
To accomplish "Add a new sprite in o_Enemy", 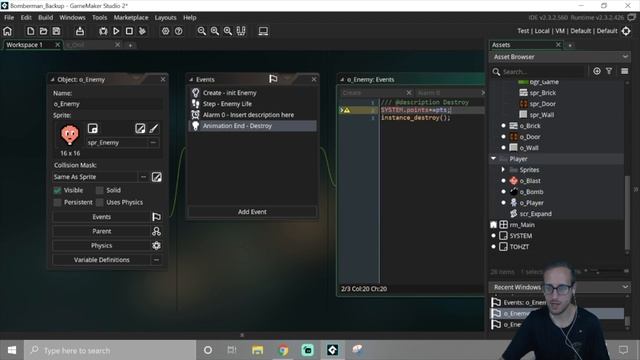I will click(93, 129).
